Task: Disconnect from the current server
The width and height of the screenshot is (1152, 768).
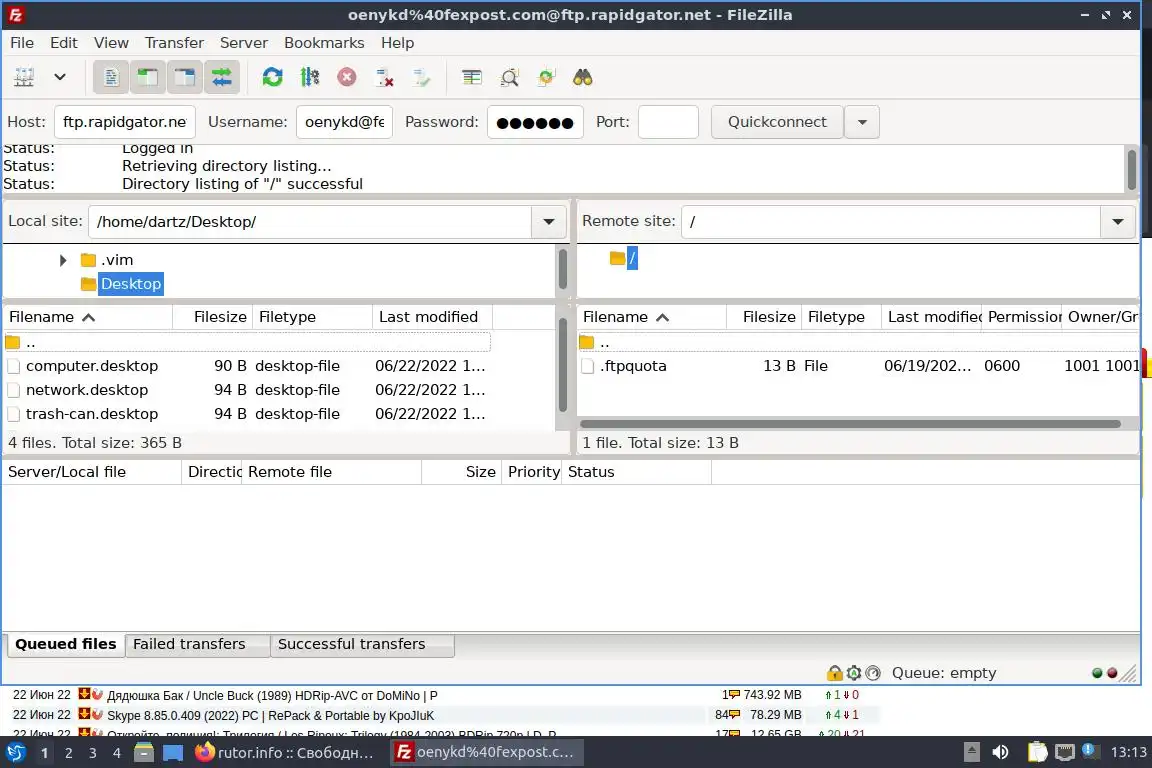Action: coord(384,77)
